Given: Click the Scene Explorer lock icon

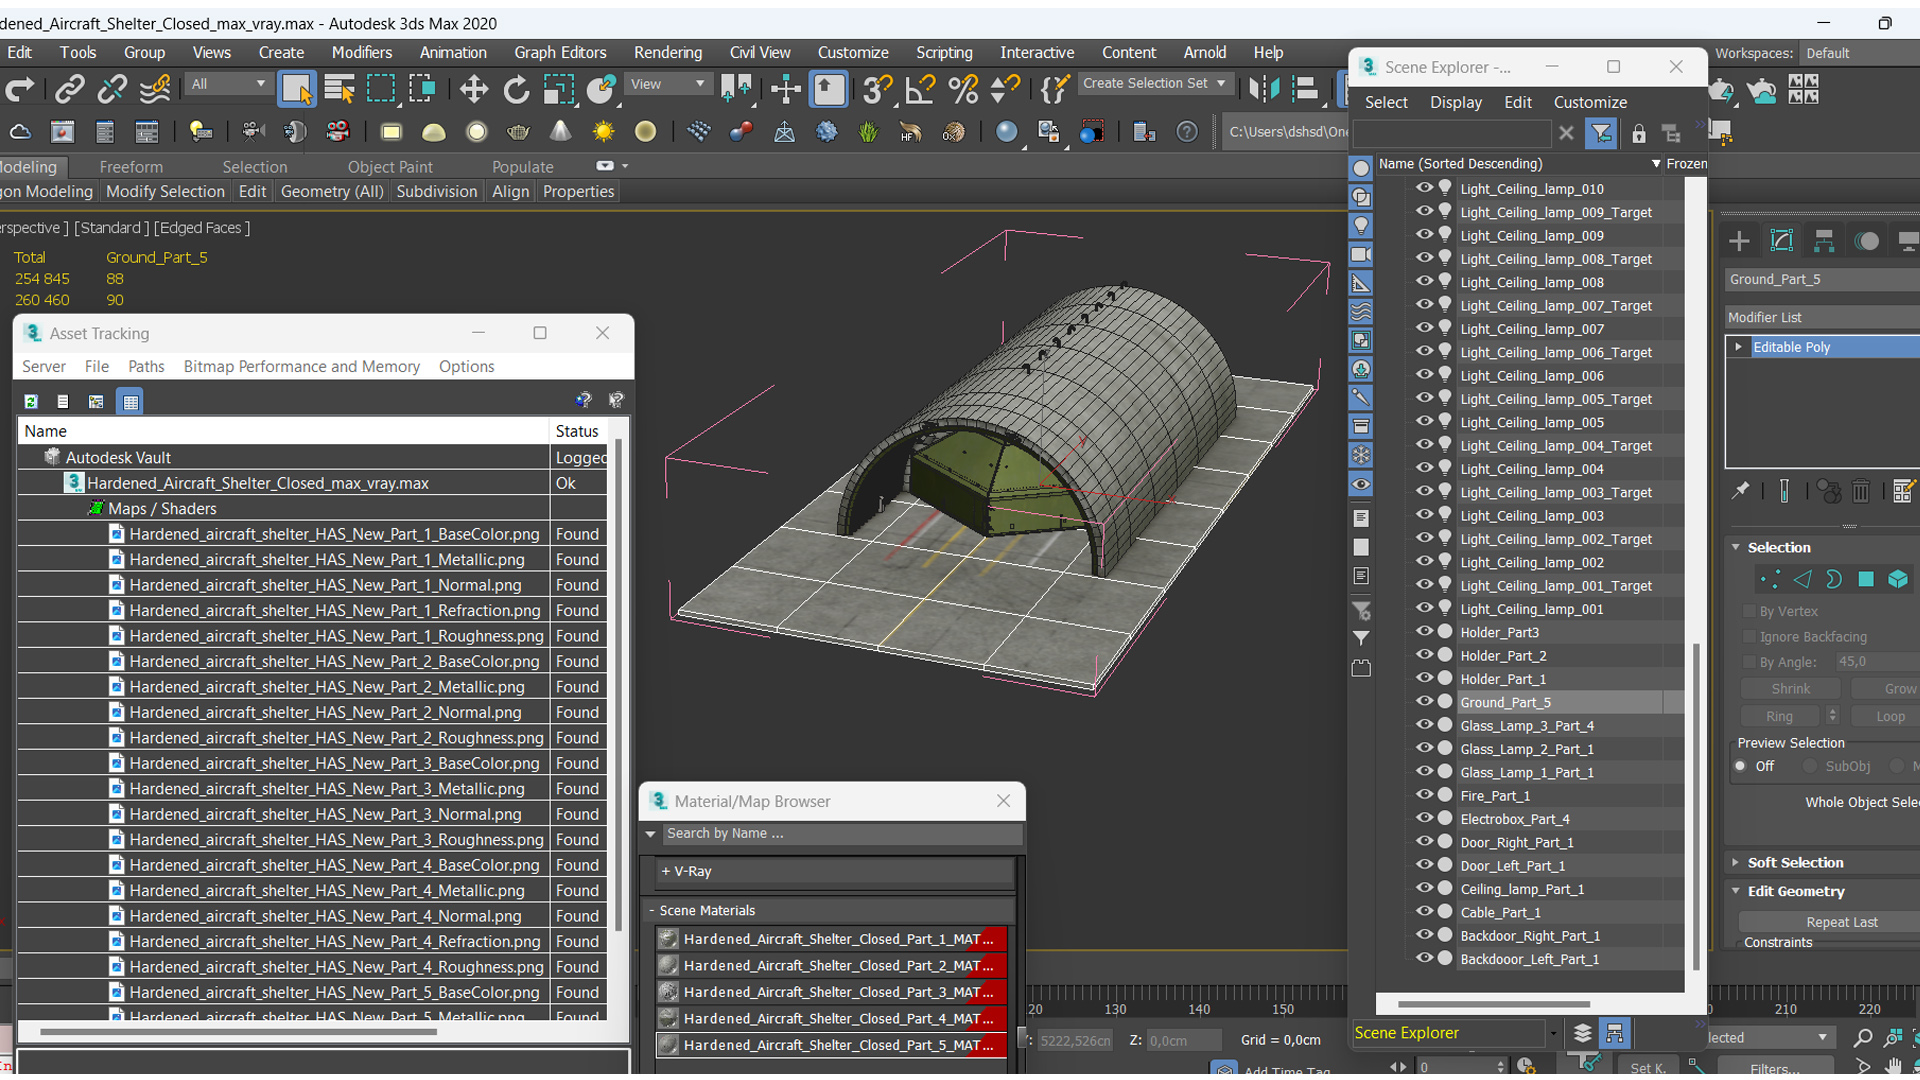Looking at the screenshot, I should [x=1638, y=133].
